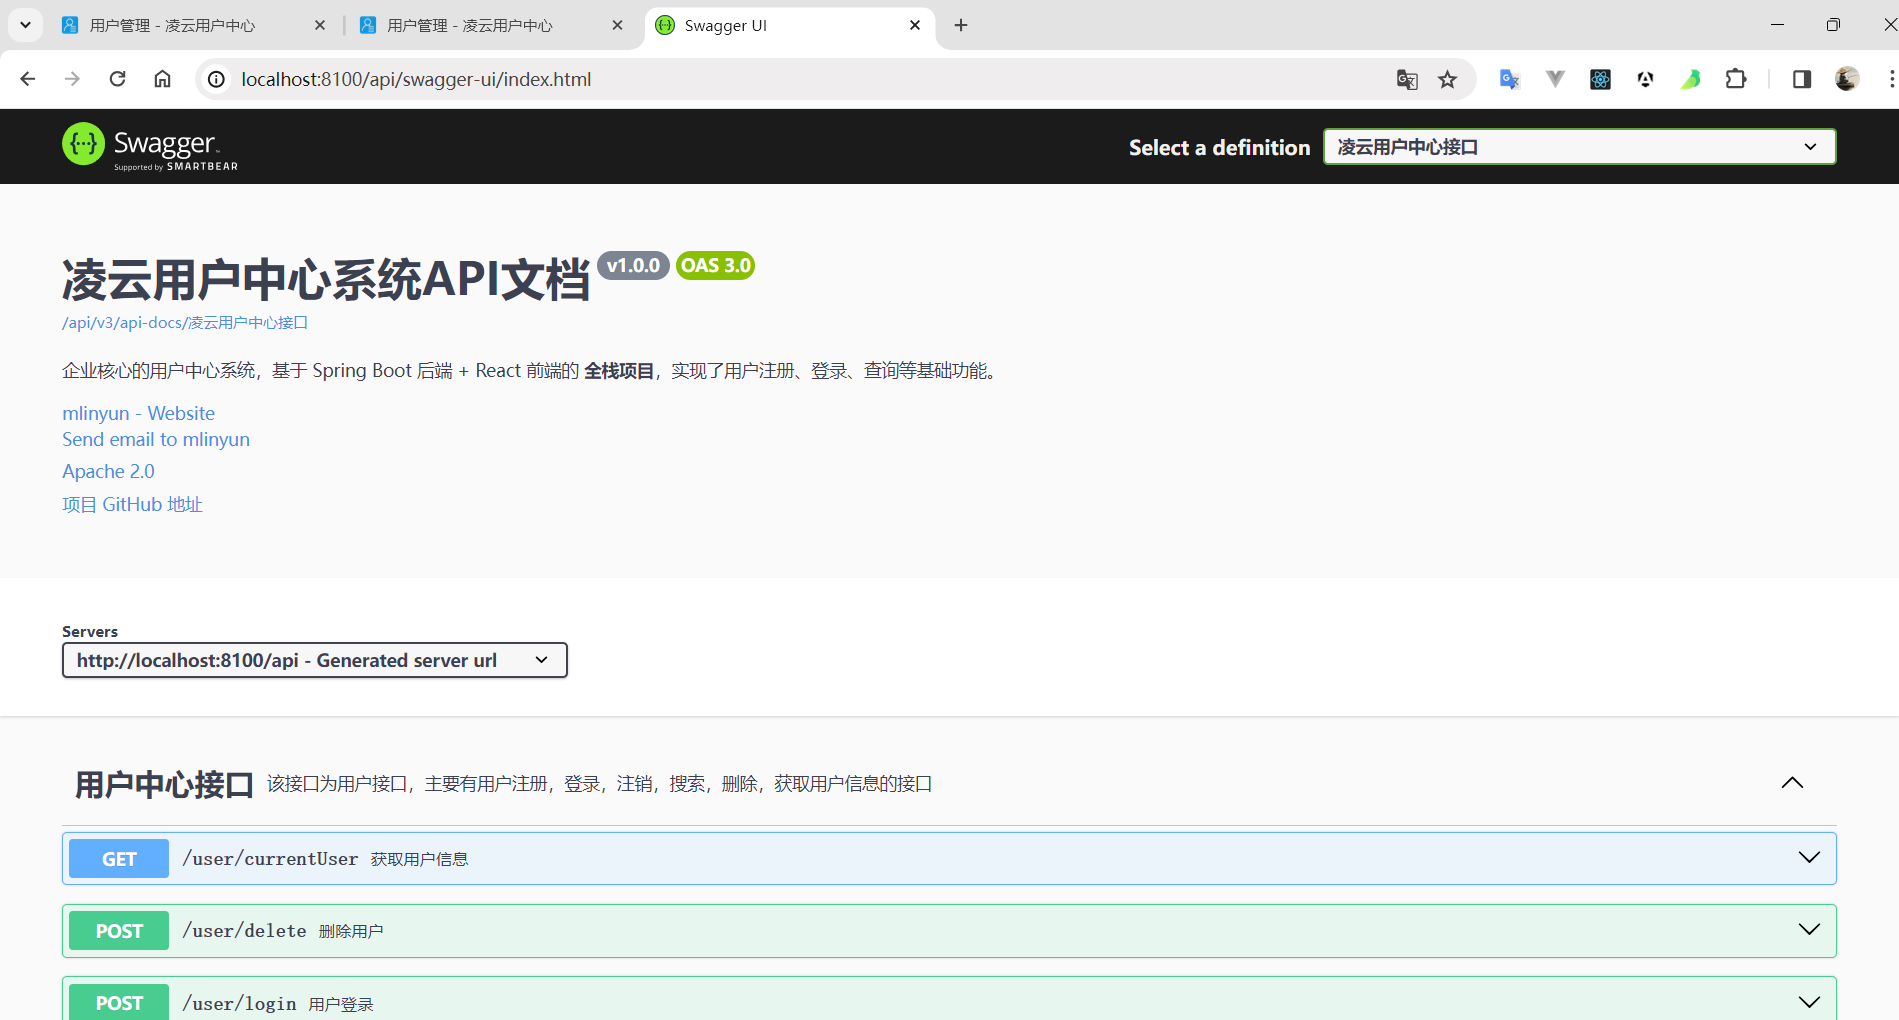Collapse the 用户中心接口 section
The width and height of the screenshot is (1899, 1020).
(1792, 783)
